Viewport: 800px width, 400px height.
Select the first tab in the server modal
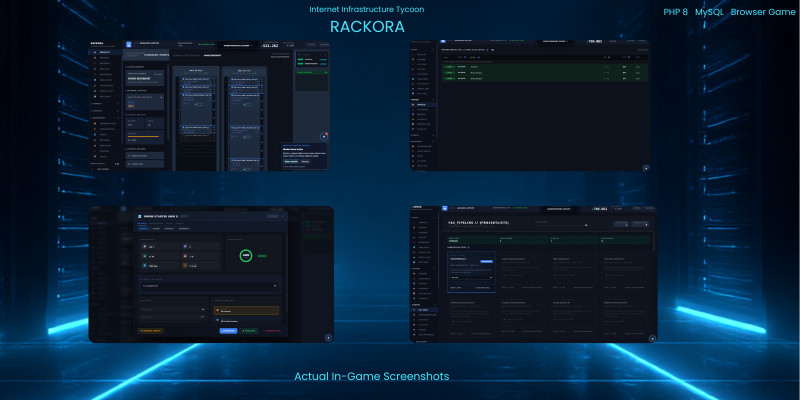(143, 227)
